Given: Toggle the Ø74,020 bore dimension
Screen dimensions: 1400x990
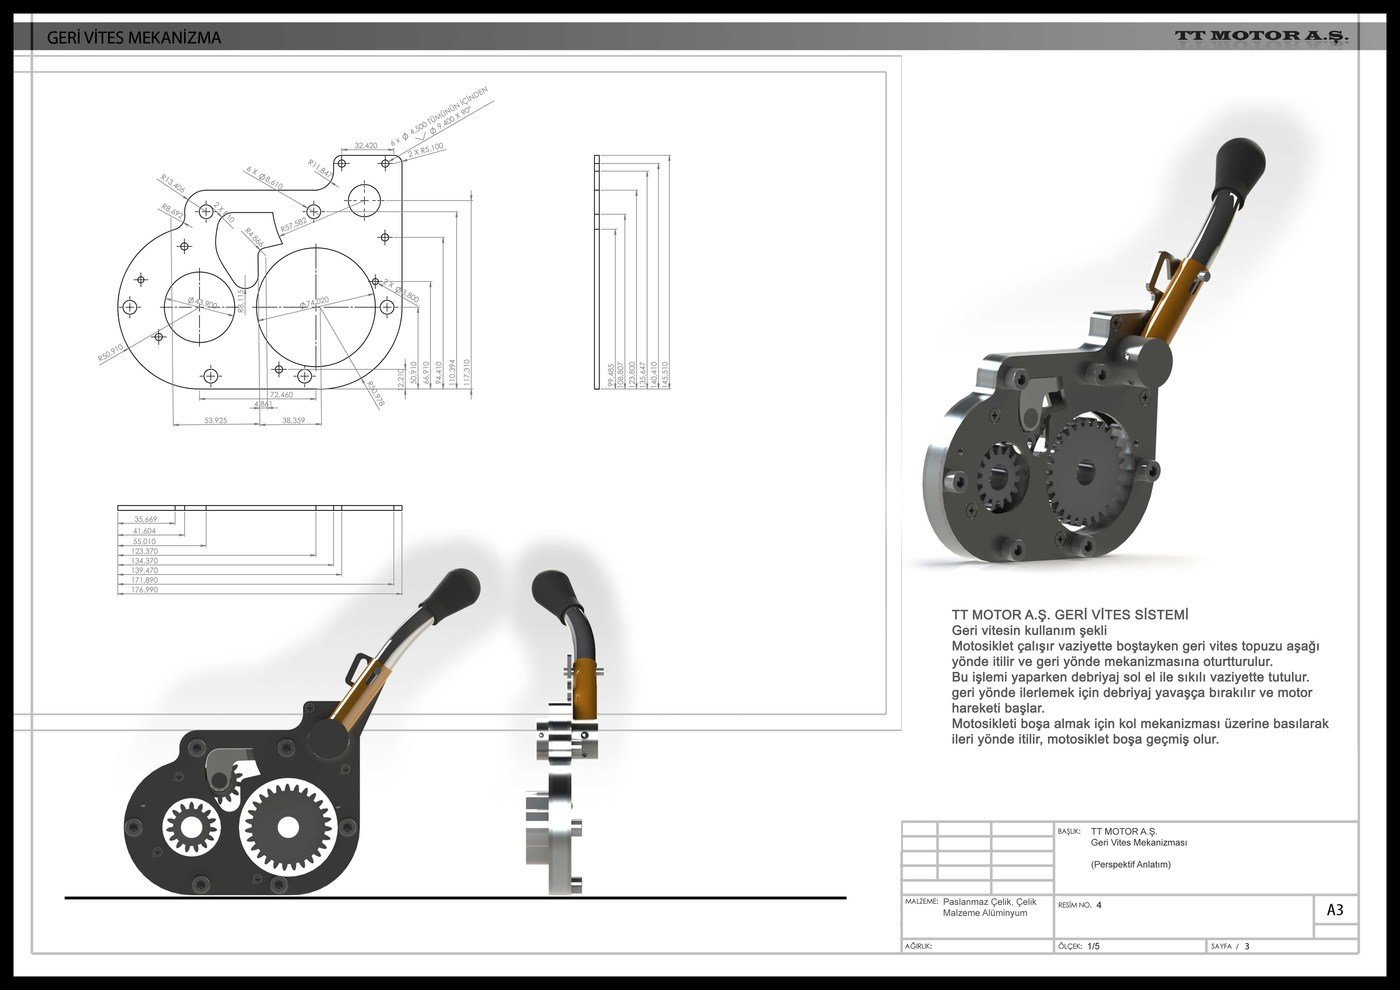Looking at the screenshot, I should click(315, 303).
